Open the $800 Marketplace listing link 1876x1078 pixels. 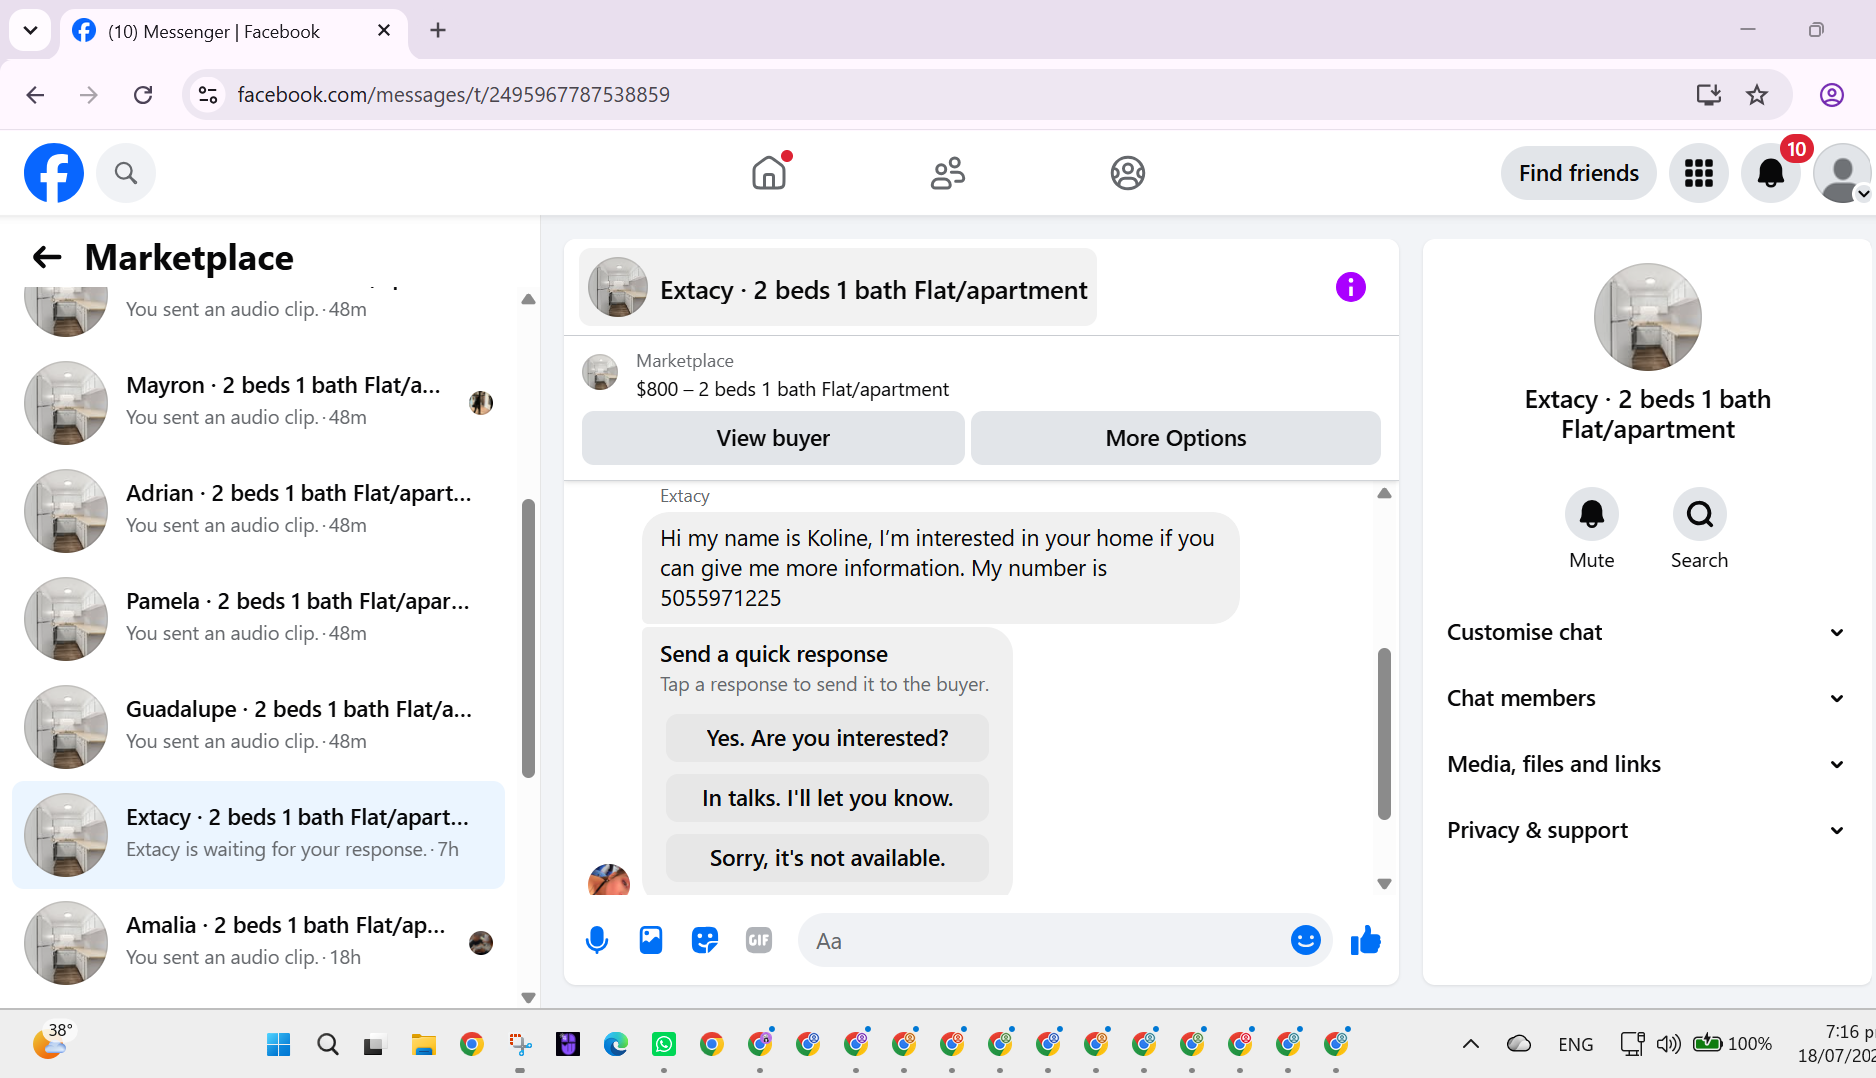click(792, 389)
